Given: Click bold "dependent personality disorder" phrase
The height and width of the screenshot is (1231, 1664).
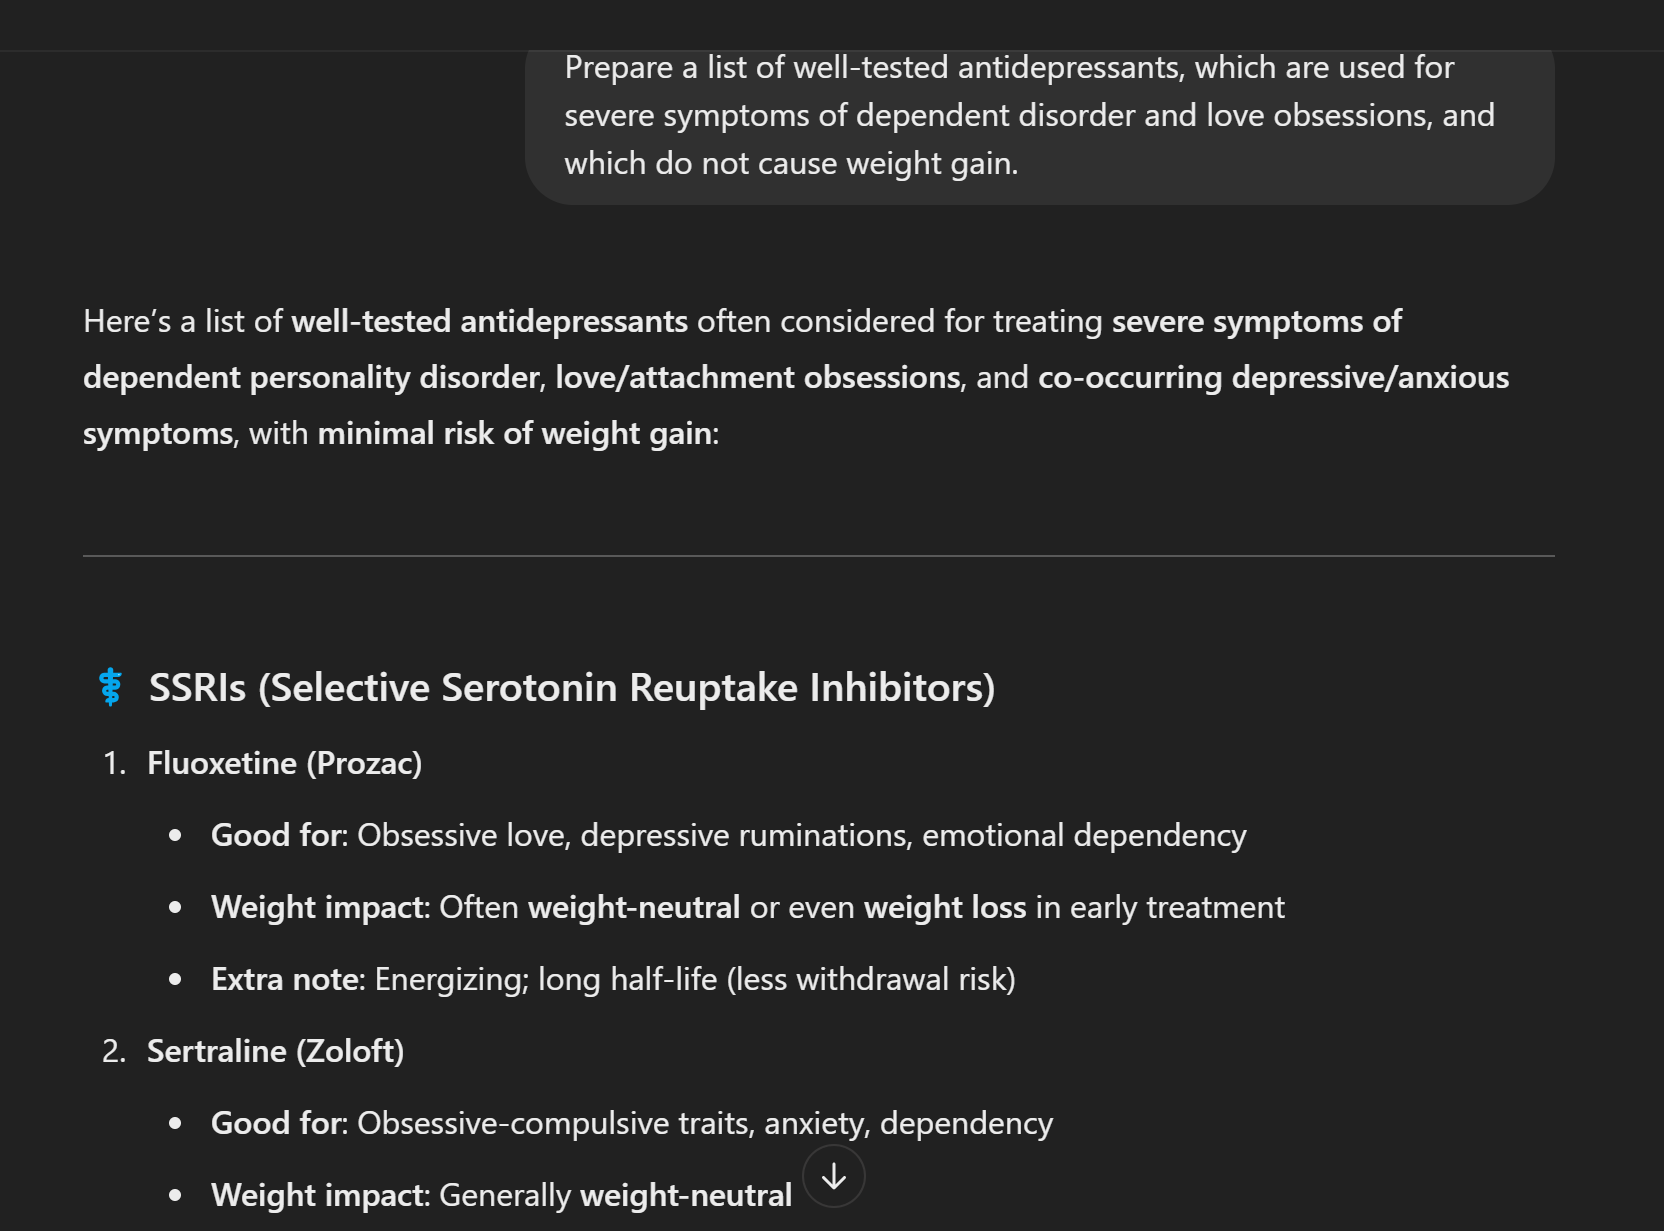Looking at the screenshot, I should (312, 377).
